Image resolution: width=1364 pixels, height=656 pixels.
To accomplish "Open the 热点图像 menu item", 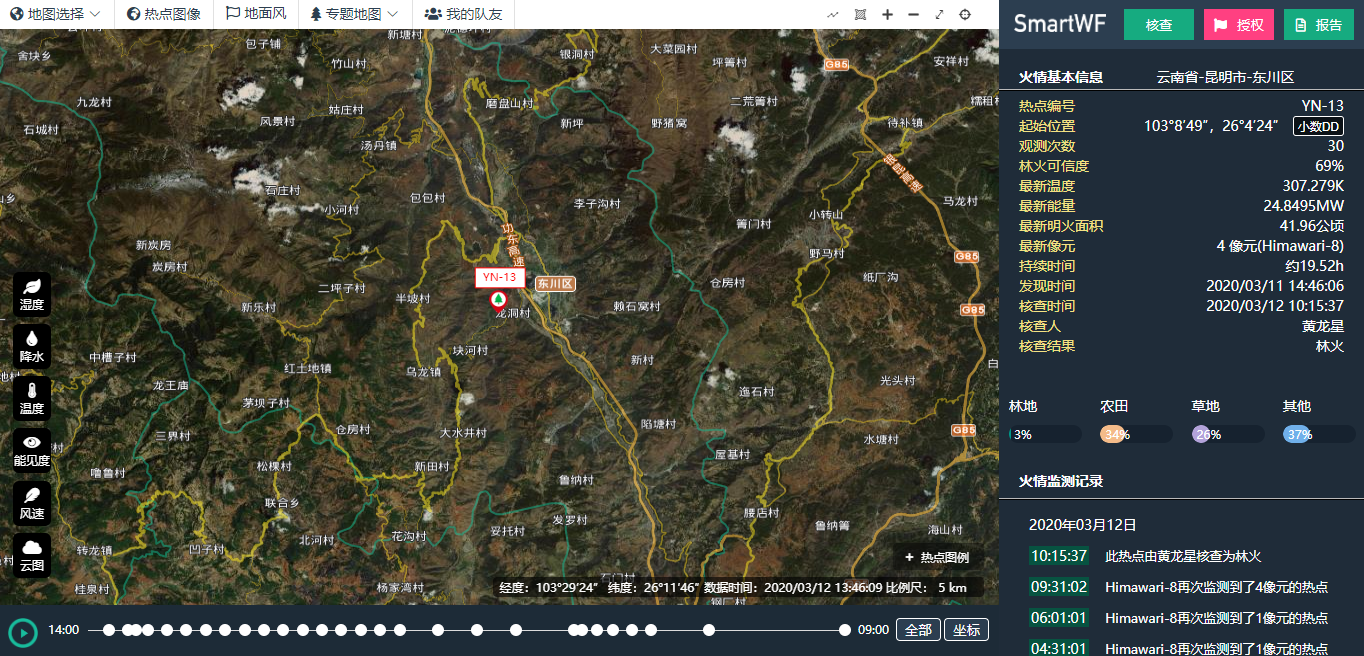I will (164, 14).
